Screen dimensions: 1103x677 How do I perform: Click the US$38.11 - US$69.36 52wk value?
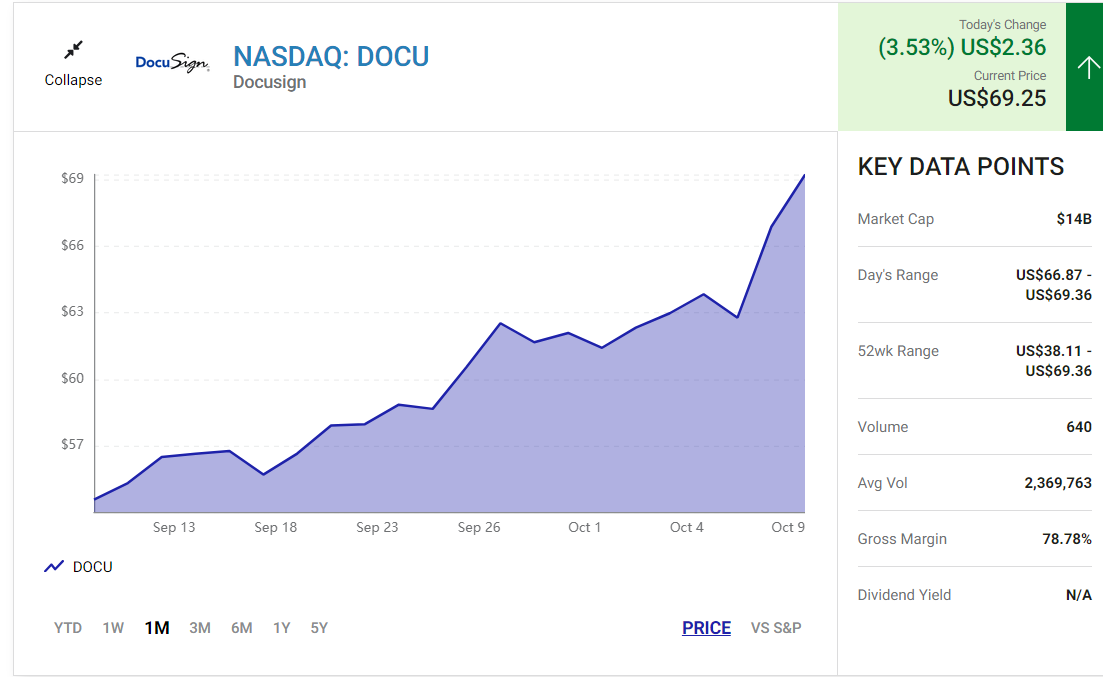click(1054, 361)
